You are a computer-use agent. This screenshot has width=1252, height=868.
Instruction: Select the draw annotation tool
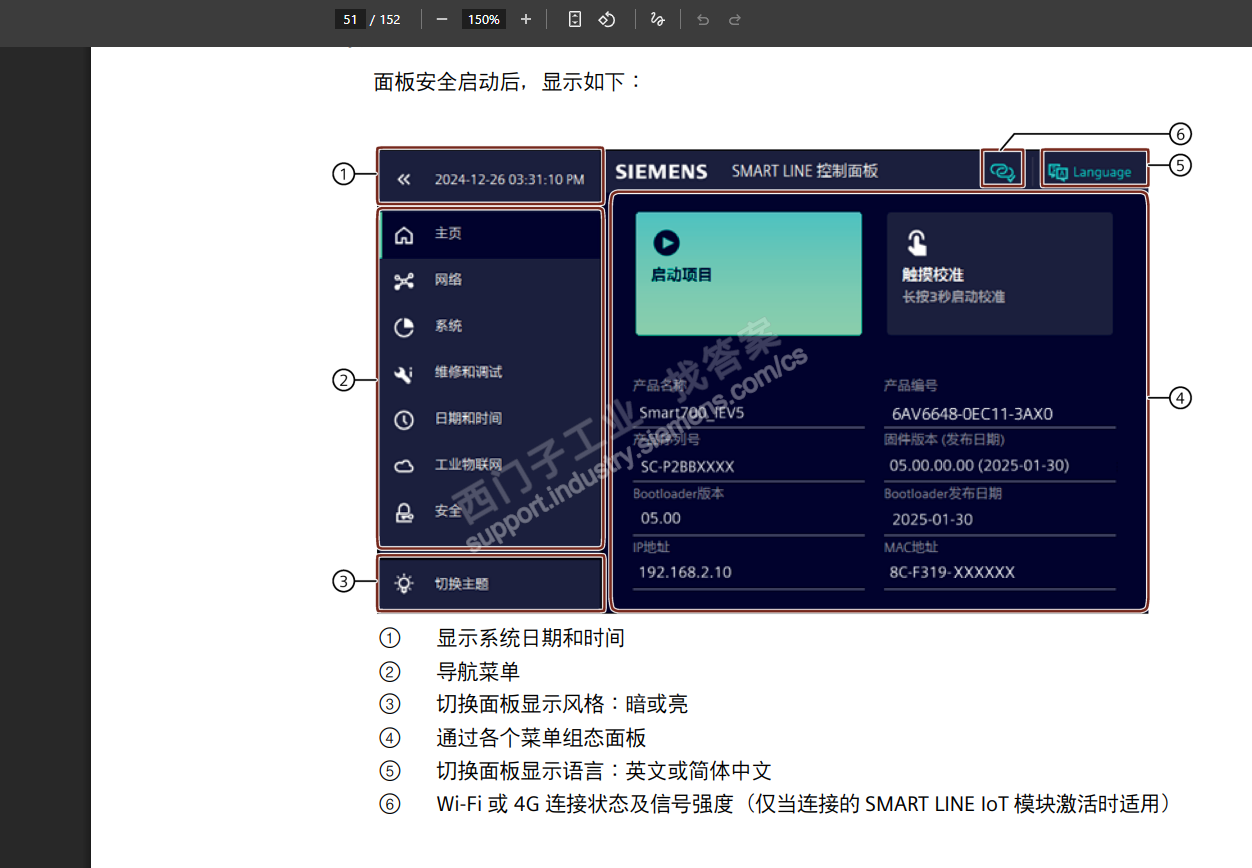pos(657,19)
